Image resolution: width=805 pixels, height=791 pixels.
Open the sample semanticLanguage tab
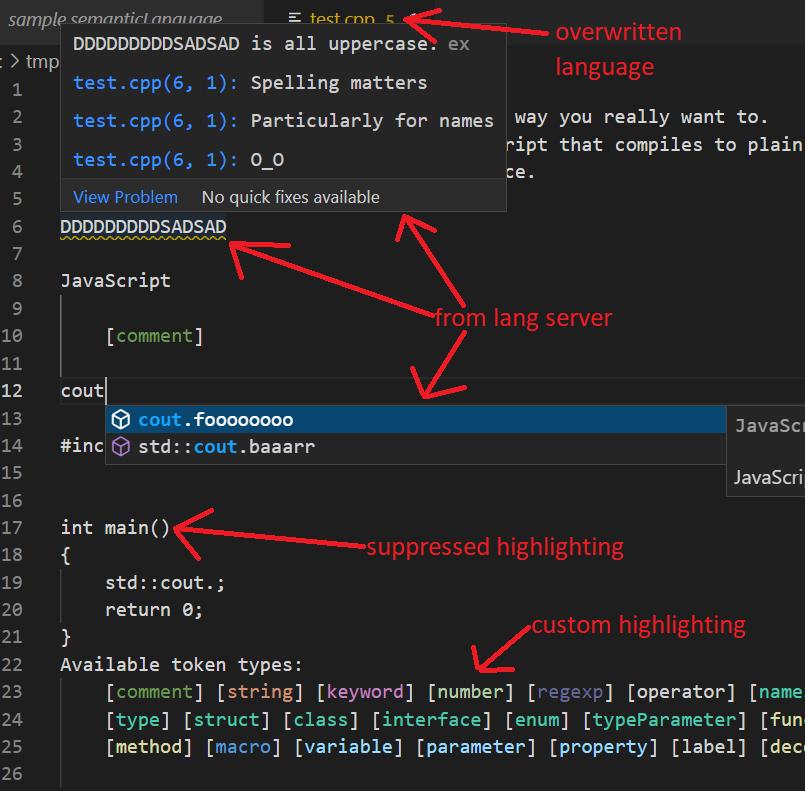tap(115, 19)
